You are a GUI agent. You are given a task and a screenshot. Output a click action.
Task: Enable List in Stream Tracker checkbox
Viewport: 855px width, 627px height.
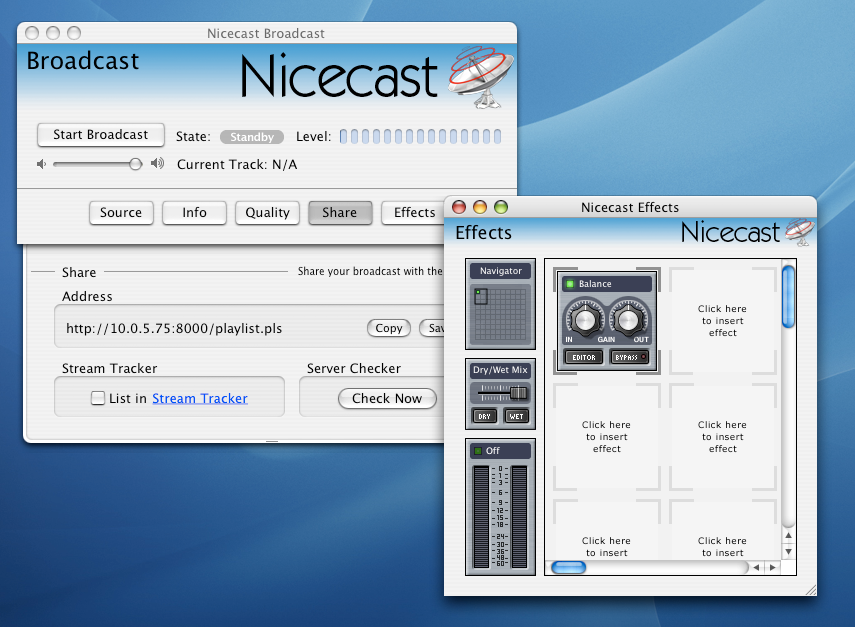click(98, 398)
